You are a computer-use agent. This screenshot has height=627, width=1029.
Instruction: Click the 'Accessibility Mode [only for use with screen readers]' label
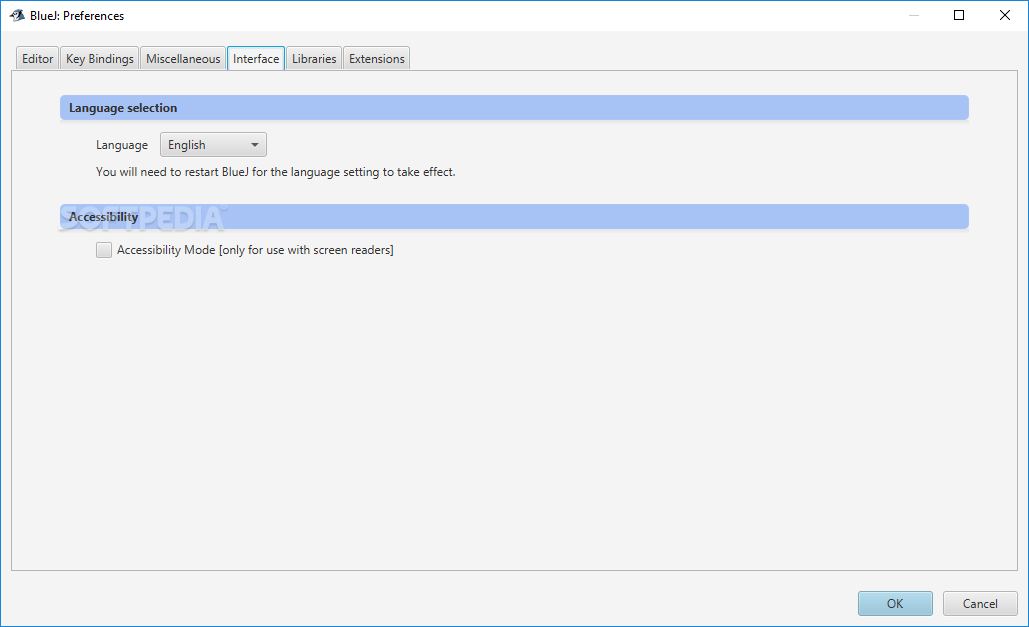coord(255,250)
